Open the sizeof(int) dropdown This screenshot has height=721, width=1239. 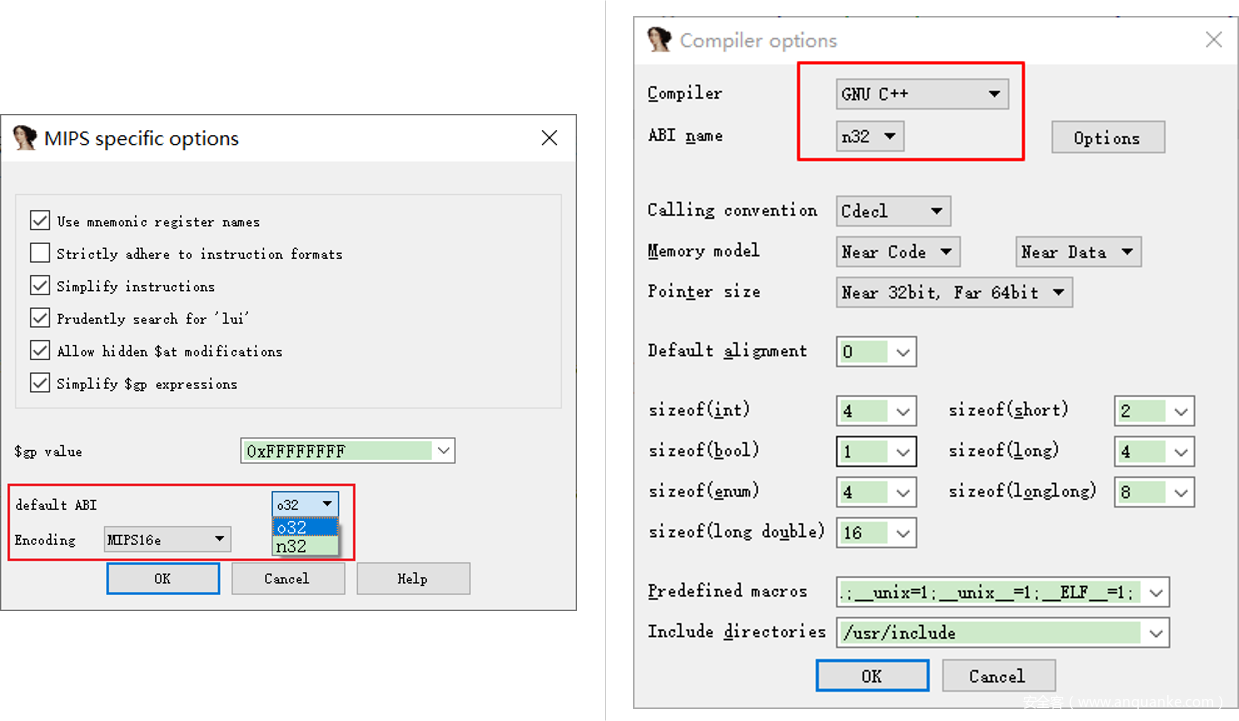[x=904, y=411]
